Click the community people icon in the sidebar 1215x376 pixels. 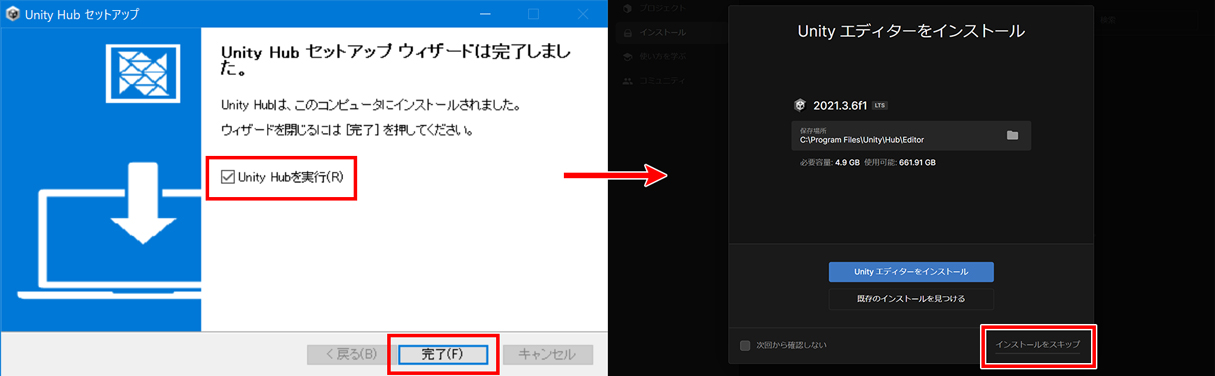(627, 80)
